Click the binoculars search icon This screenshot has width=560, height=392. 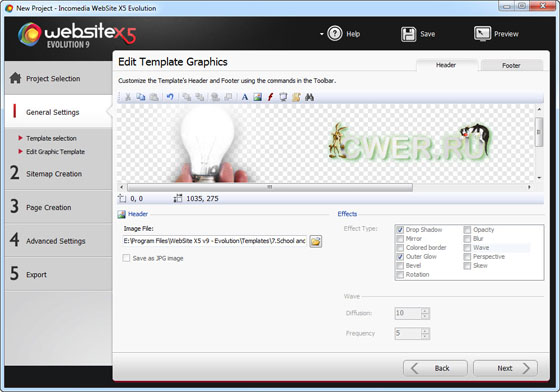click(x=309, y=97)
